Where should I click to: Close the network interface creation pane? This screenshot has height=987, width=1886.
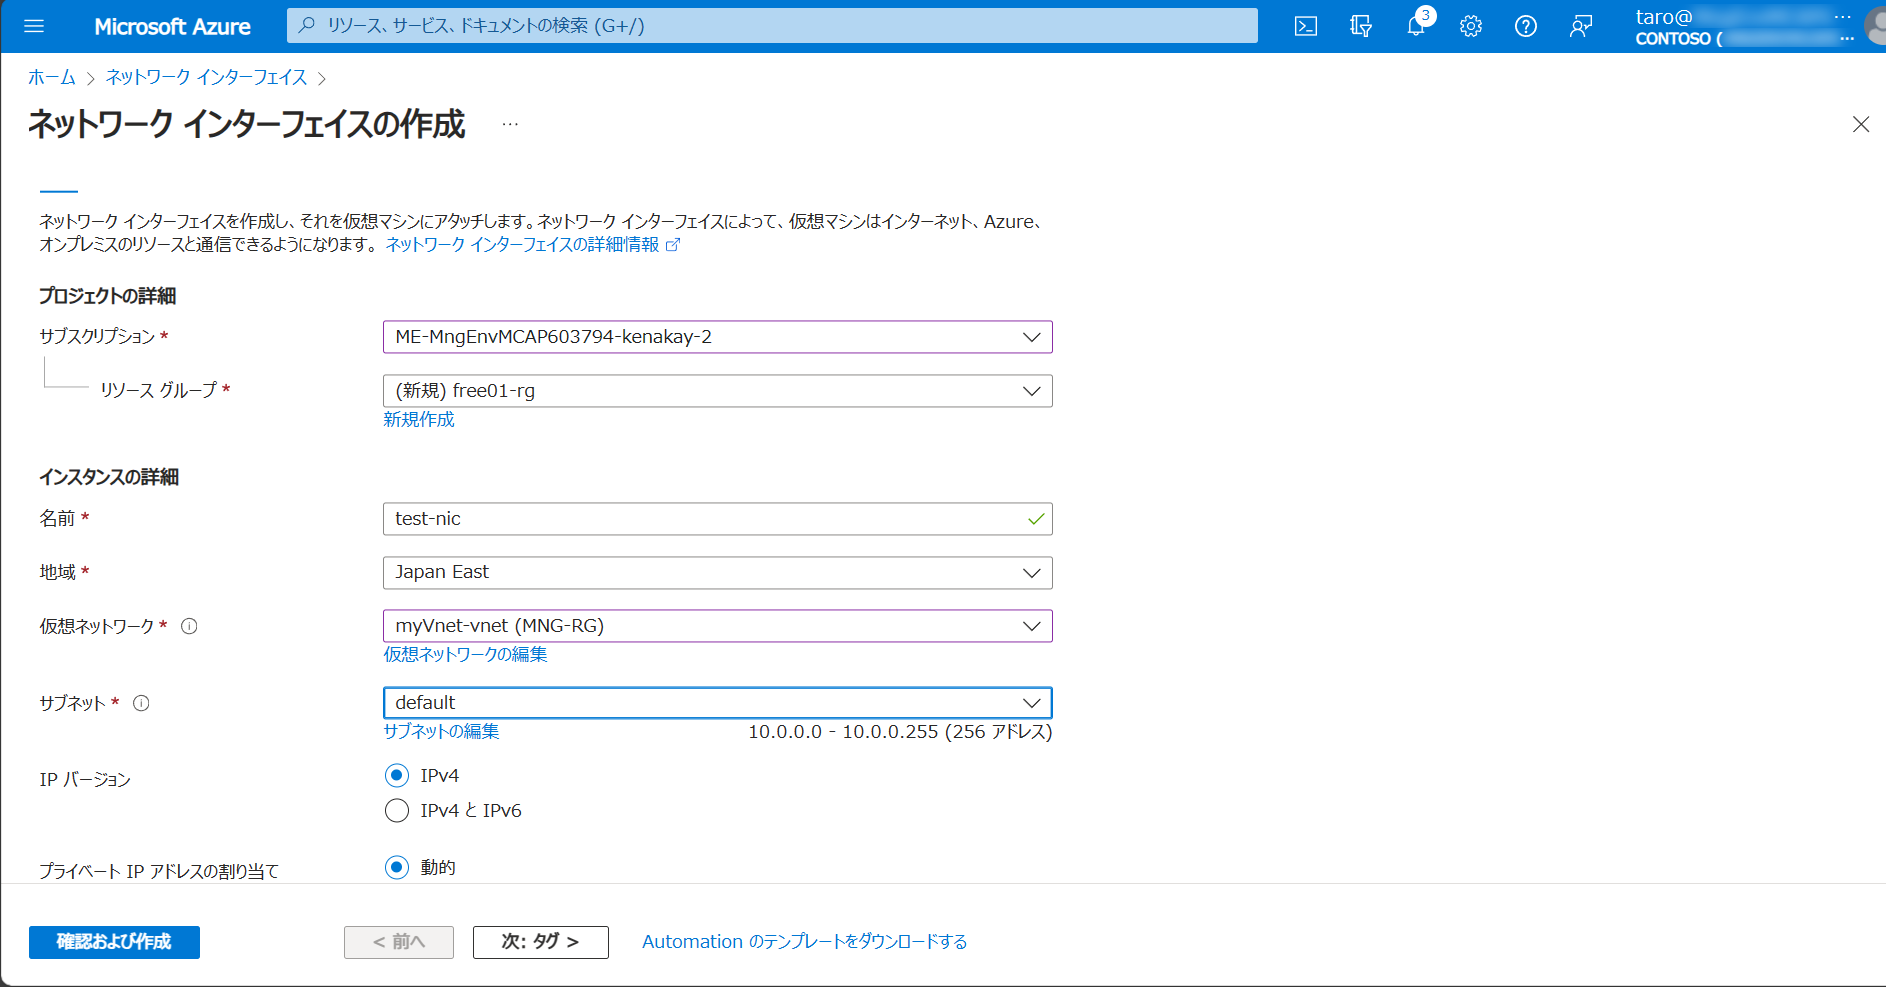coord(1861,124)
